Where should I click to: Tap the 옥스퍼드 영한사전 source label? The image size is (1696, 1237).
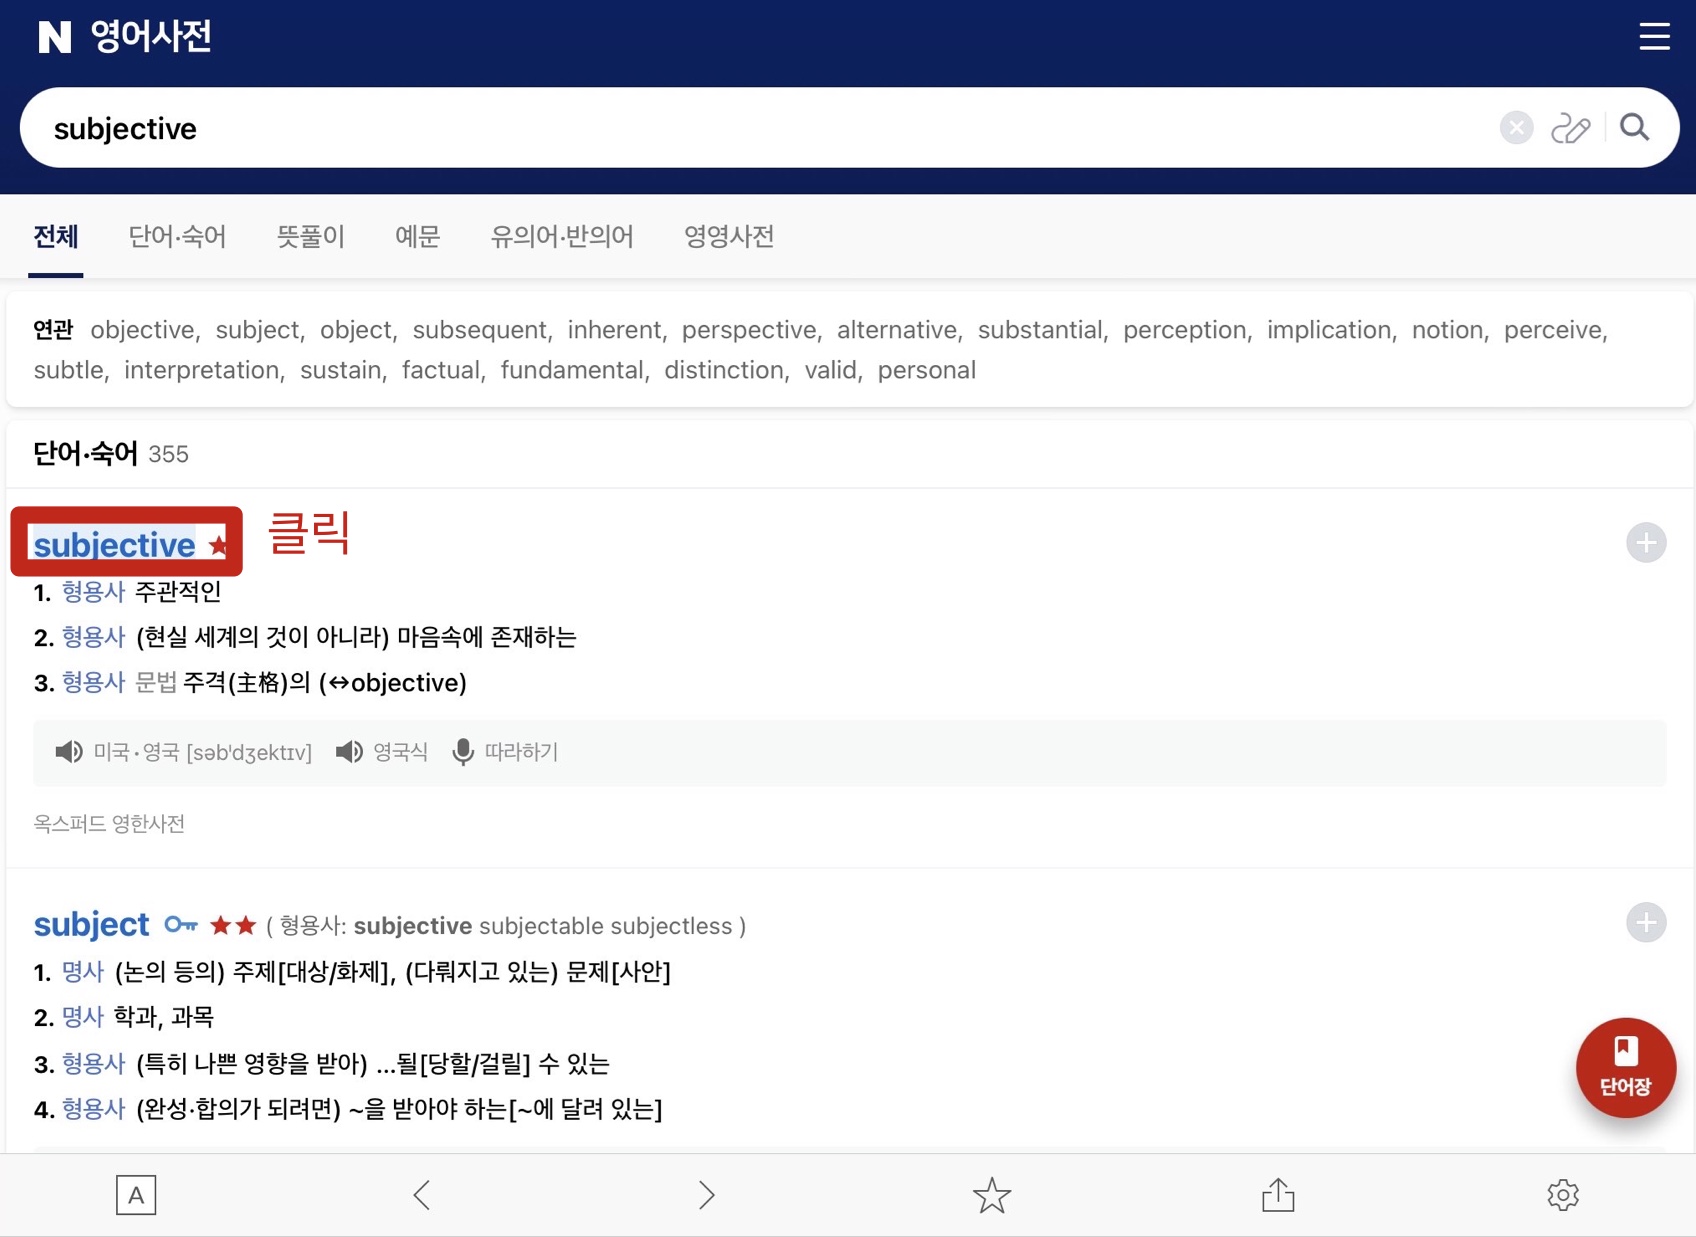click(x=109, y=824)
